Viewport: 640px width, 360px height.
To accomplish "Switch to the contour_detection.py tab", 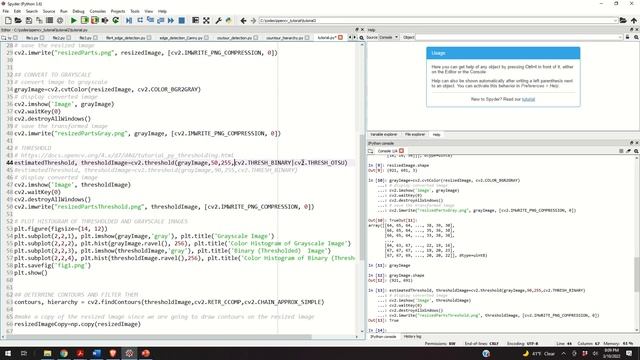I will 234,38.
